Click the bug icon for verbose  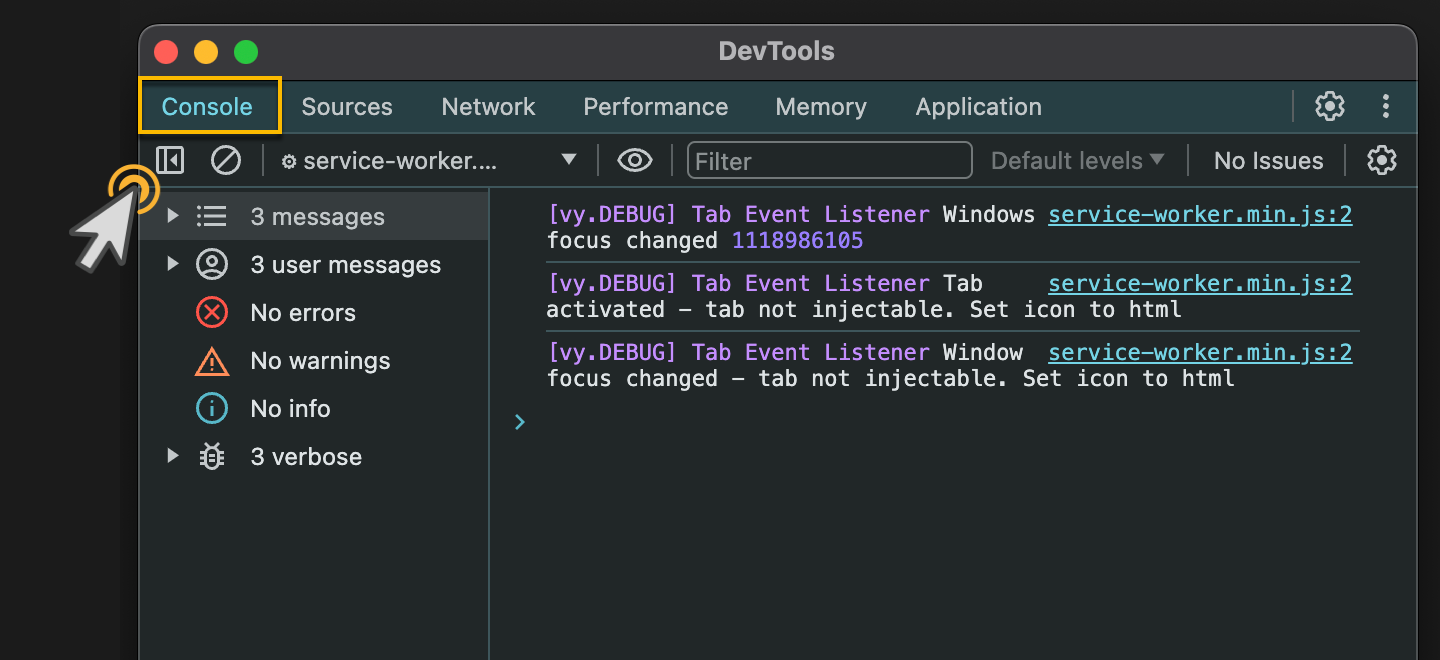click(212, 456)
